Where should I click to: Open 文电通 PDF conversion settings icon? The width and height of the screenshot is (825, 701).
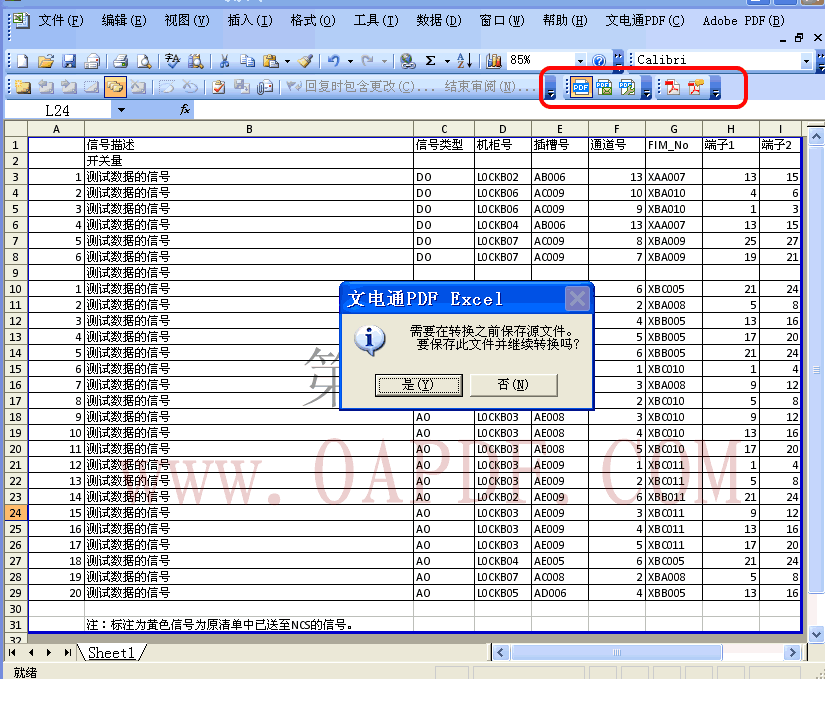pos(627,87)
